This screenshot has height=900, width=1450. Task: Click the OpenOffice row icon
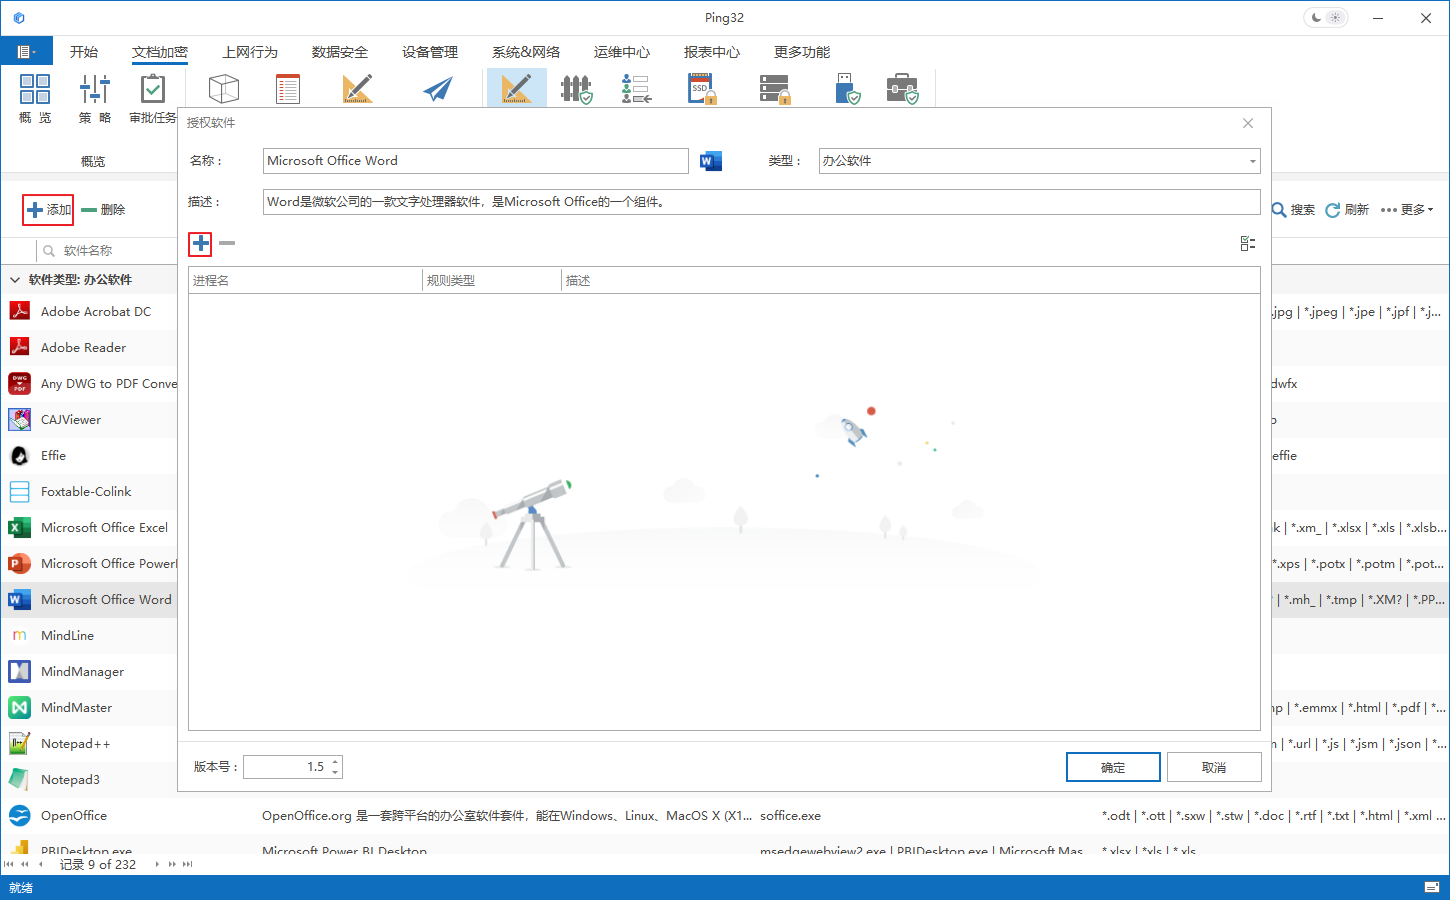coord(19,815)
